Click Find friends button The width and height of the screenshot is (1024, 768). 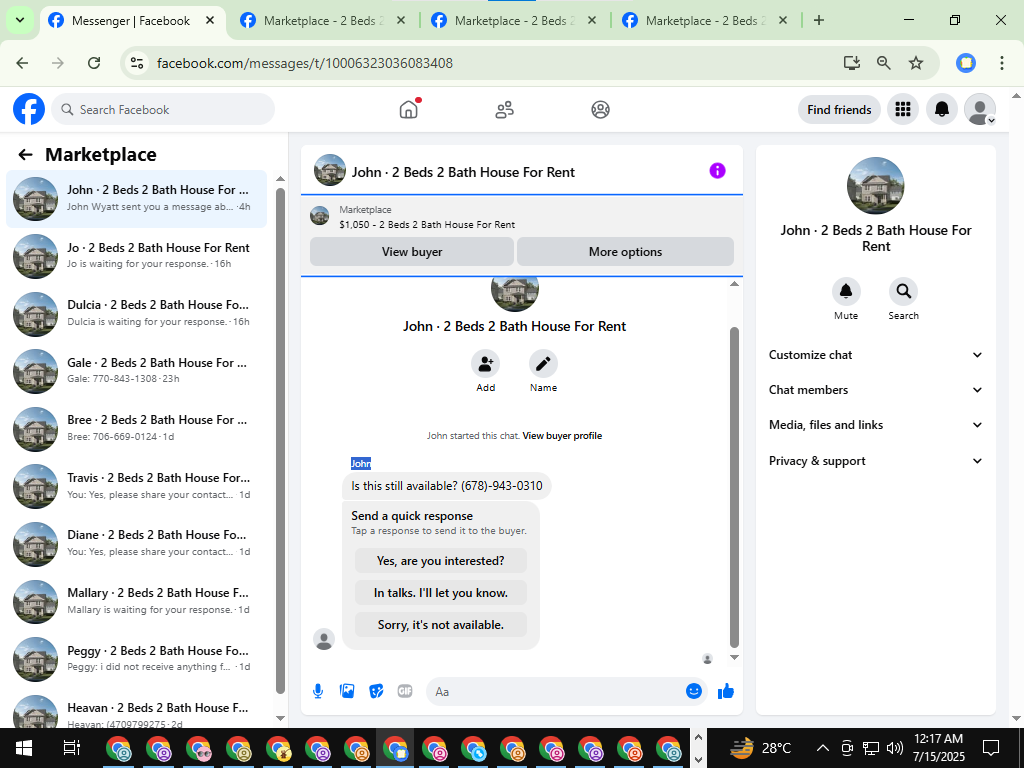839,110
